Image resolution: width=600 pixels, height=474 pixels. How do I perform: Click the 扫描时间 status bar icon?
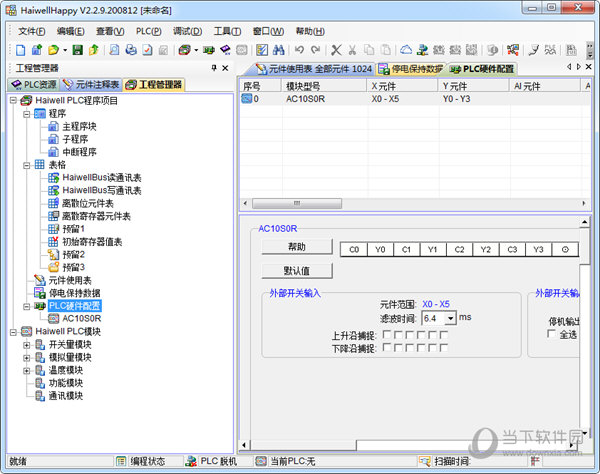(424, 461)
